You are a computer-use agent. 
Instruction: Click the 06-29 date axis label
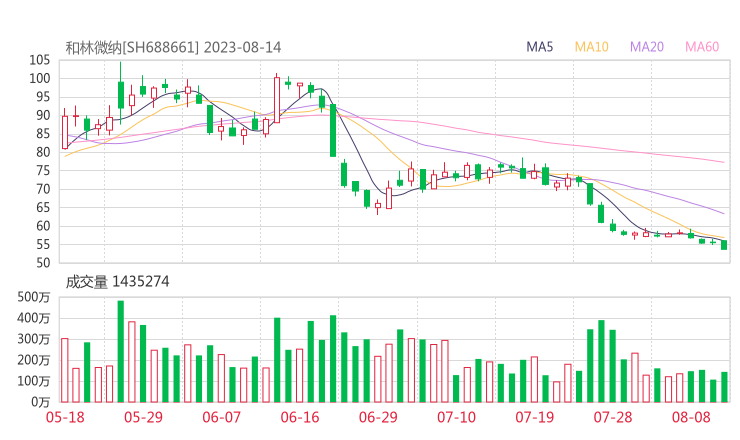pos(378,417)
